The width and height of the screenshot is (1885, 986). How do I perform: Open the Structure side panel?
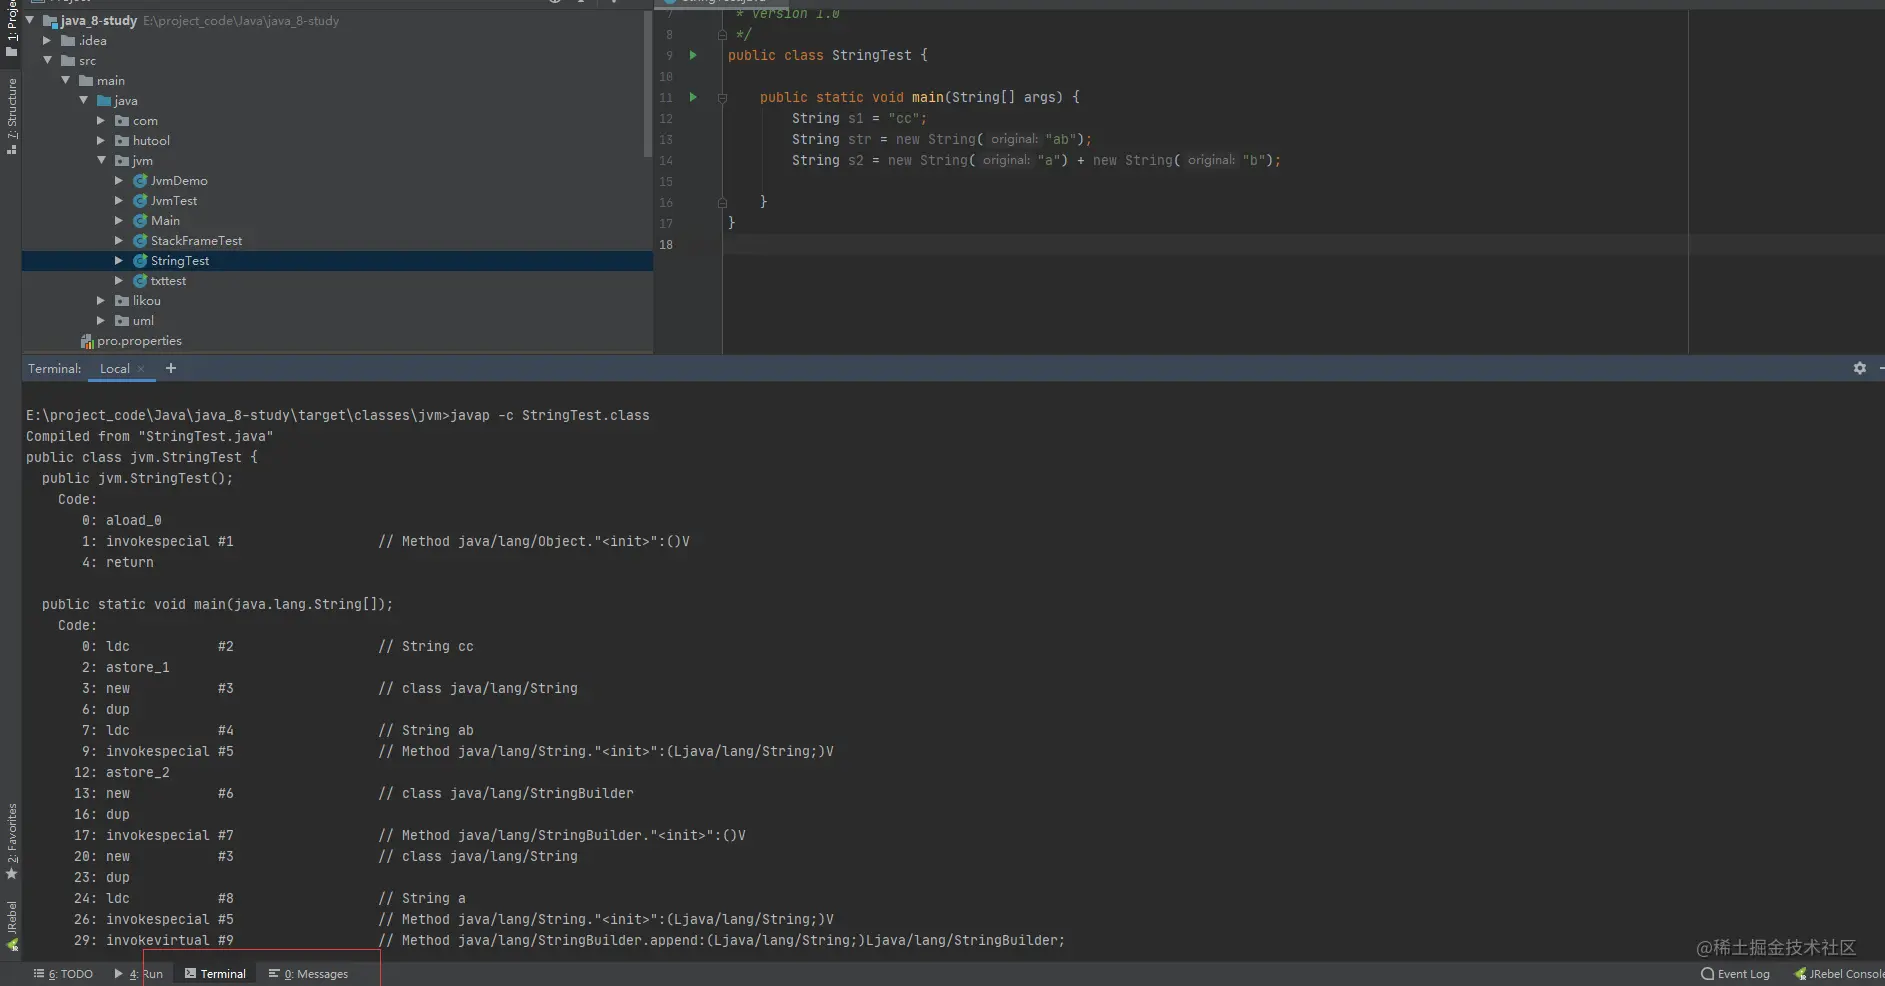coord(11,115)
